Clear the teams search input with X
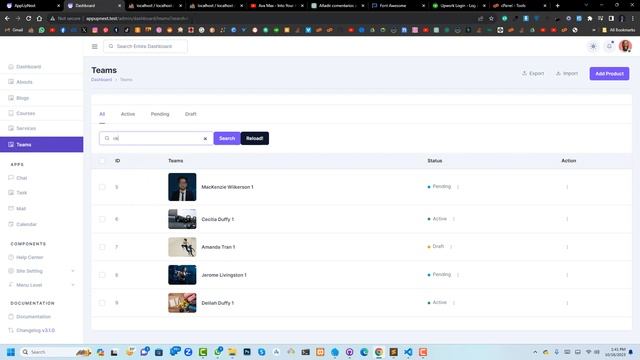 tap(205, 139)
